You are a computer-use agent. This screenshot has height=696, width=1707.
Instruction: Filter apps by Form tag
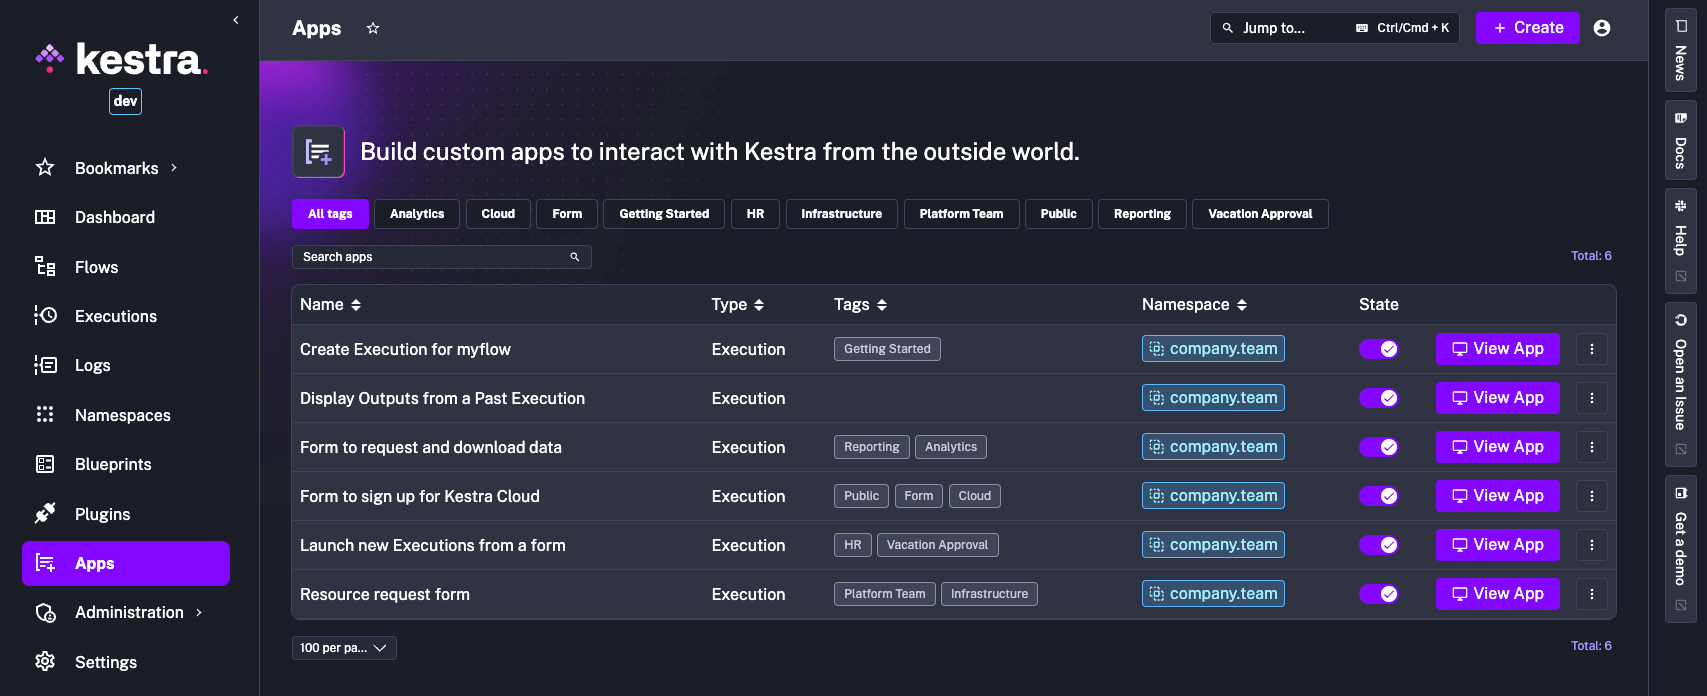click(567, 214)
